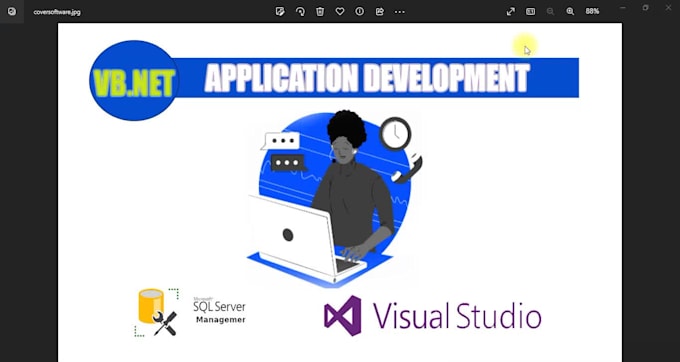Image resolution: width=680 pixels, height=362 pixels.
Task: Click the SQL Server Management logo
Action: [190, 313]
